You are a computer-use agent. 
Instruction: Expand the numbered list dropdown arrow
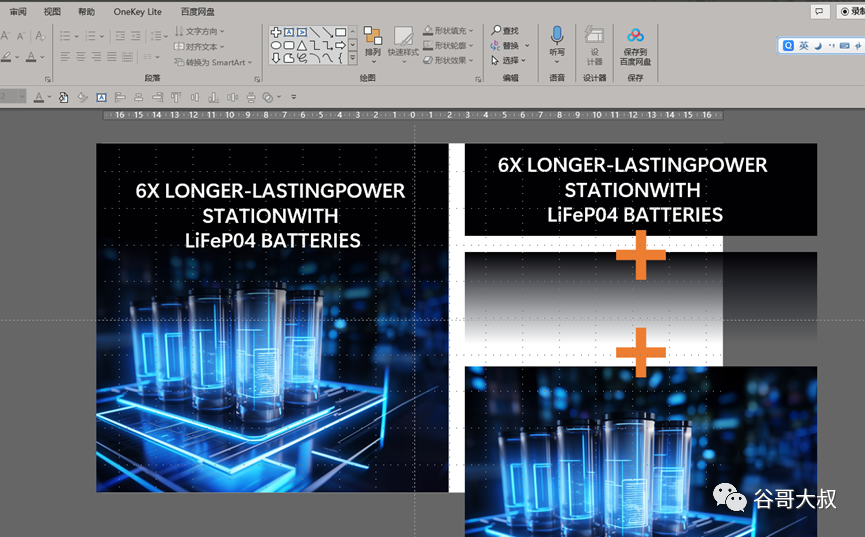[102, 36]
